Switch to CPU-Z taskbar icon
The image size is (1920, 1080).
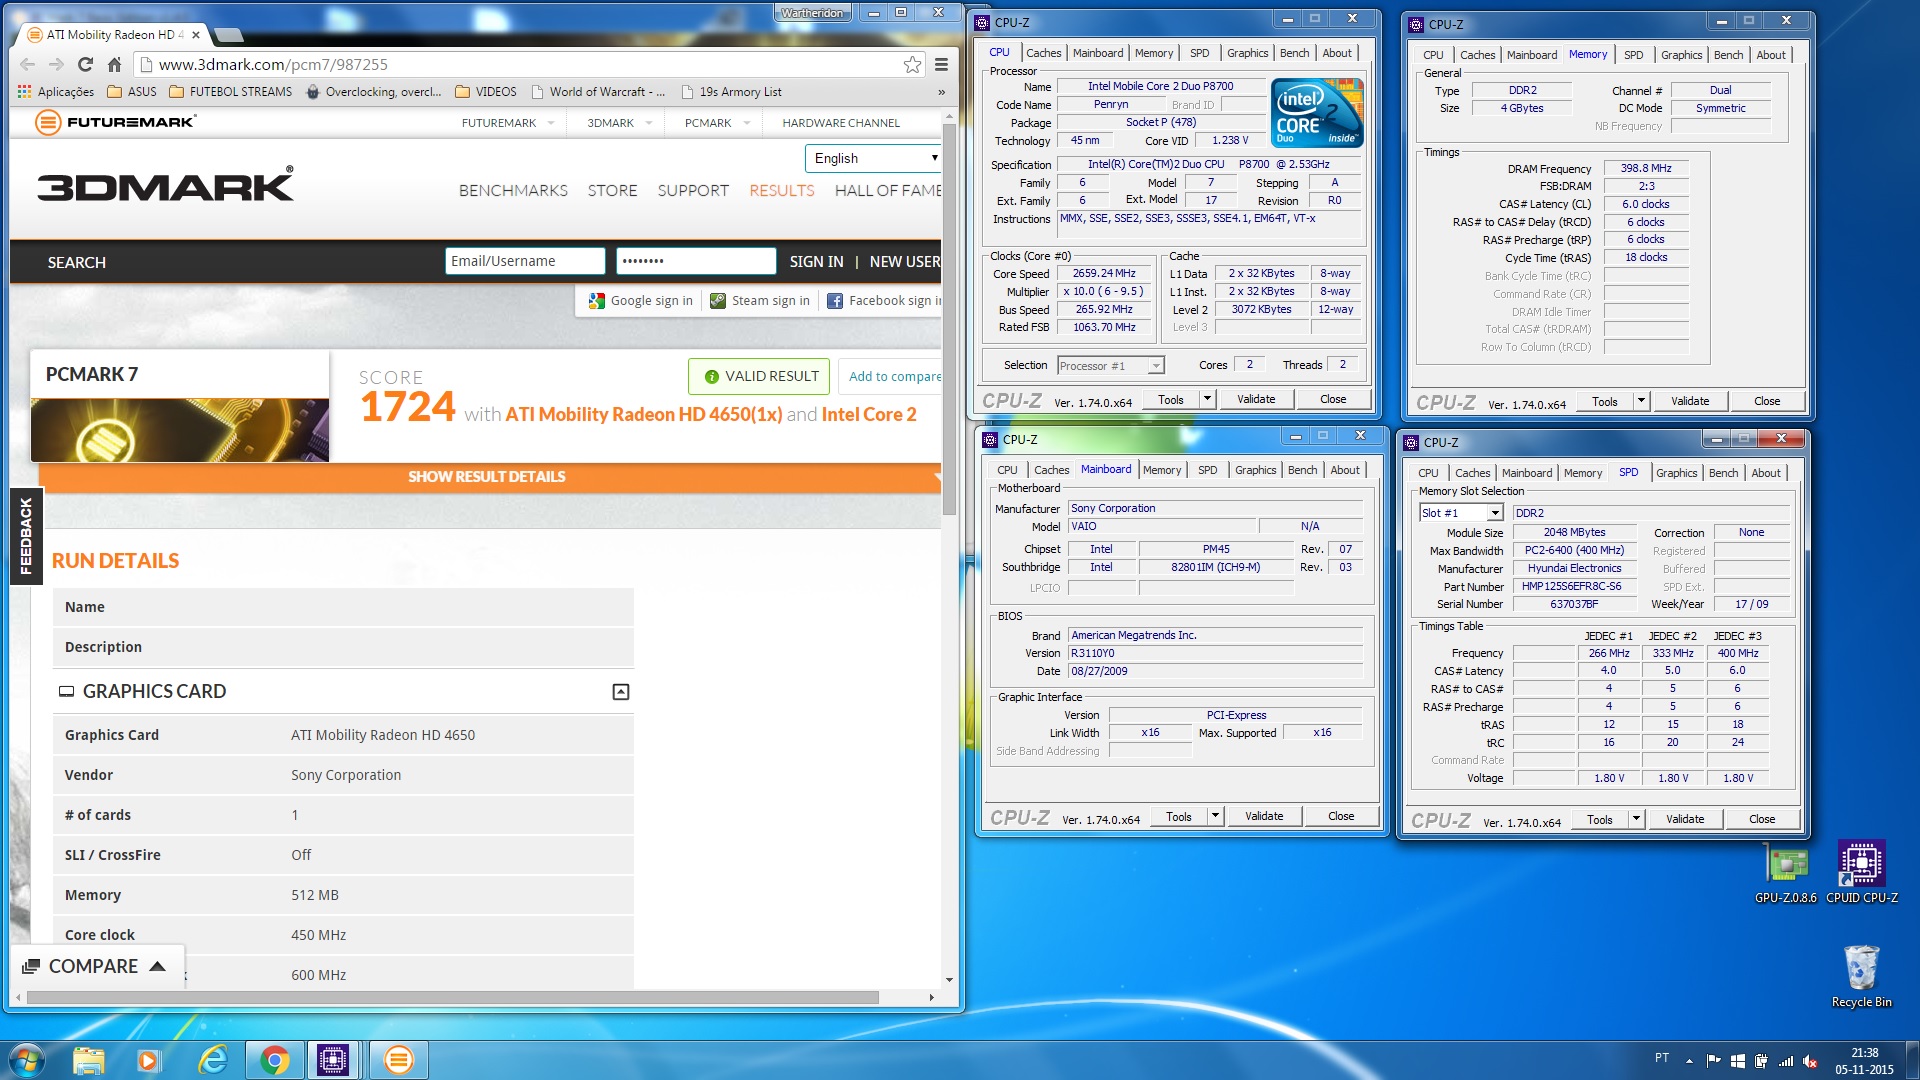(333, 1060)
